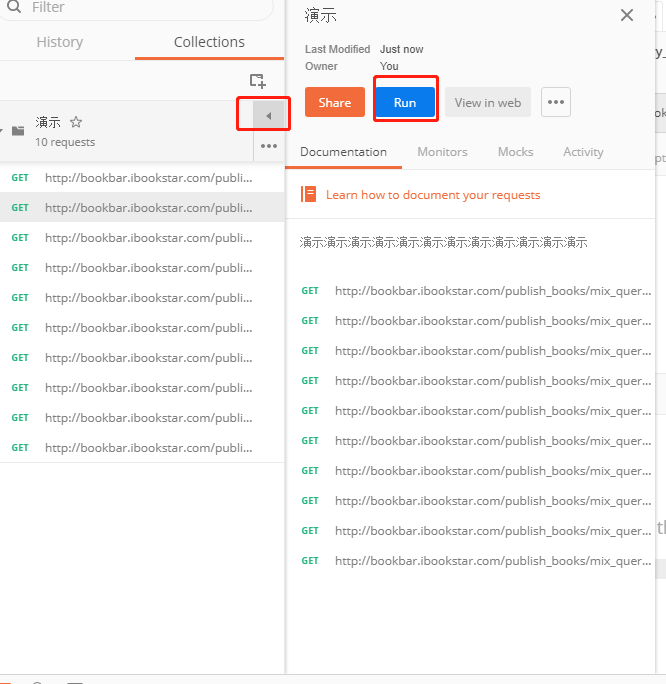Switch to the Monitors tab
The width and height of the screenshot is (666, 684).
(442, 152)
